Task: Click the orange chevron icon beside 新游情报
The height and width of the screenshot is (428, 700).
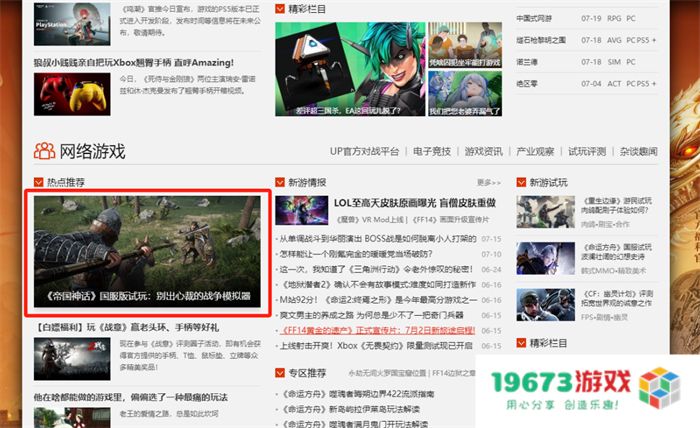Action: 280,182
